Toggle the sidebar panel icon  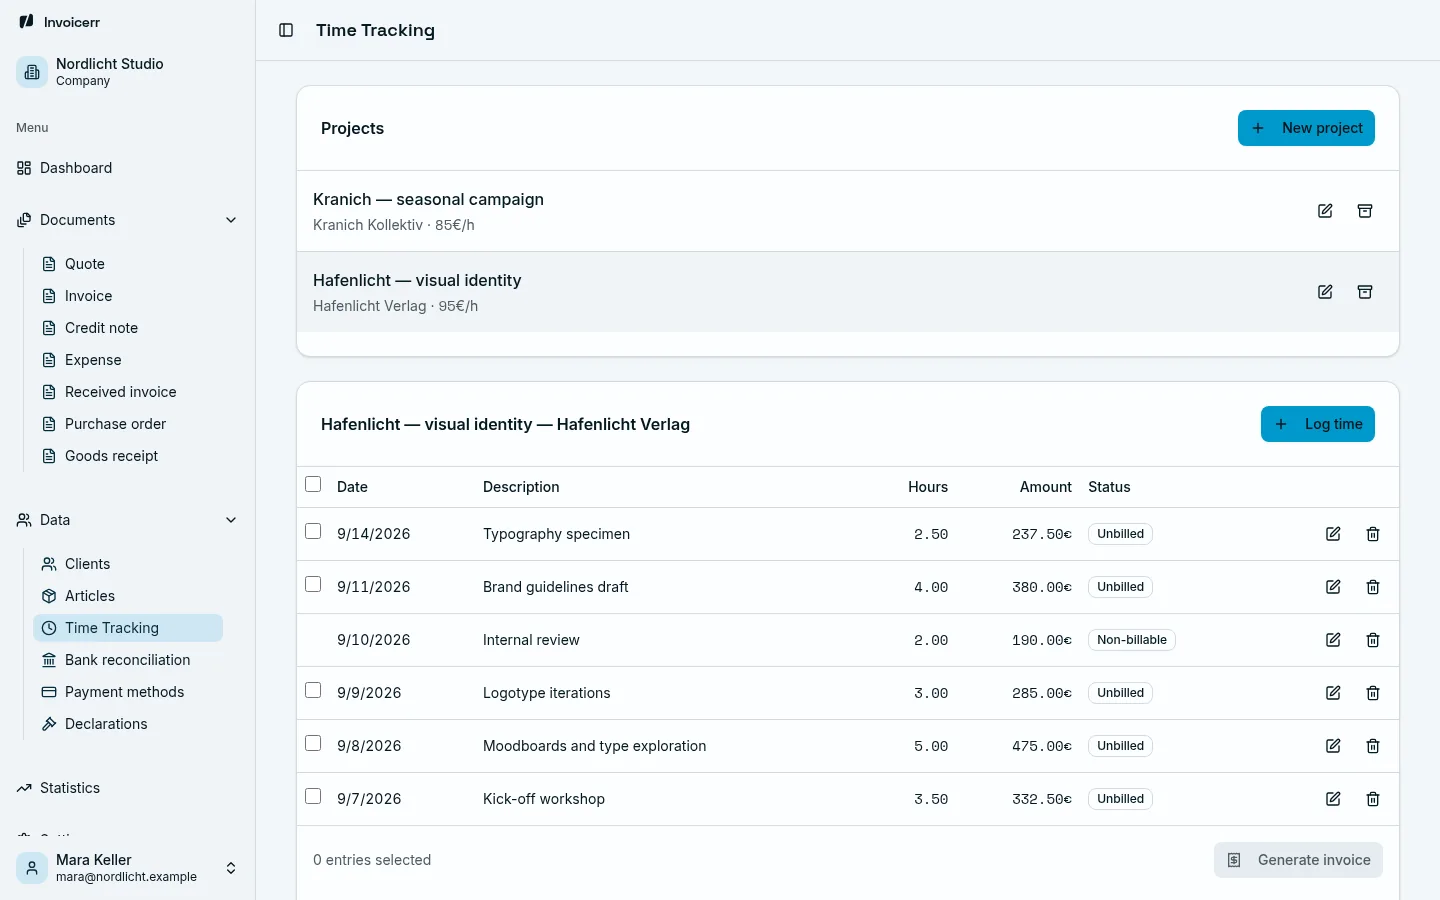[x=286, y=30]
